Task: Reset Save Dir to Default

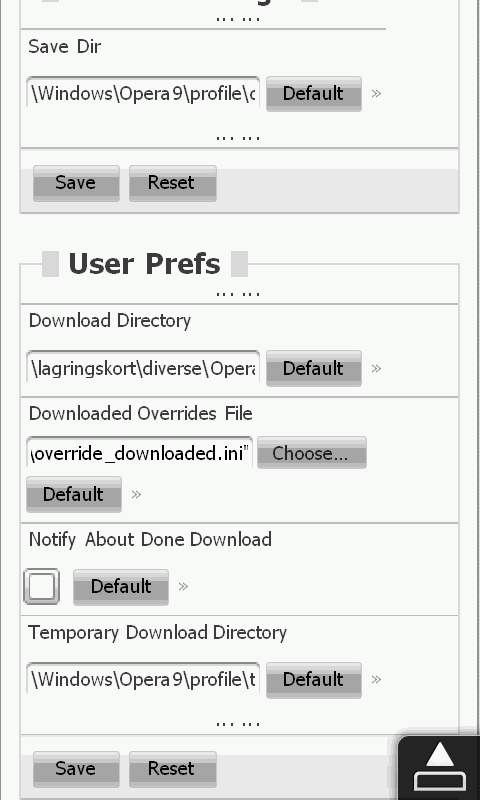Action: [x=314, y=93]
